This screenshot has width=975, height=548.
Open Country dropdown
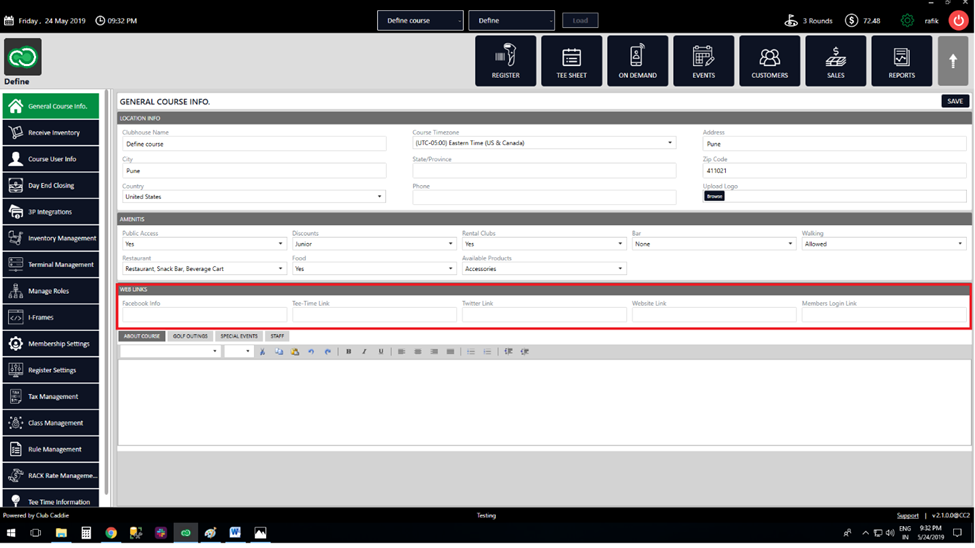(254, 197)
